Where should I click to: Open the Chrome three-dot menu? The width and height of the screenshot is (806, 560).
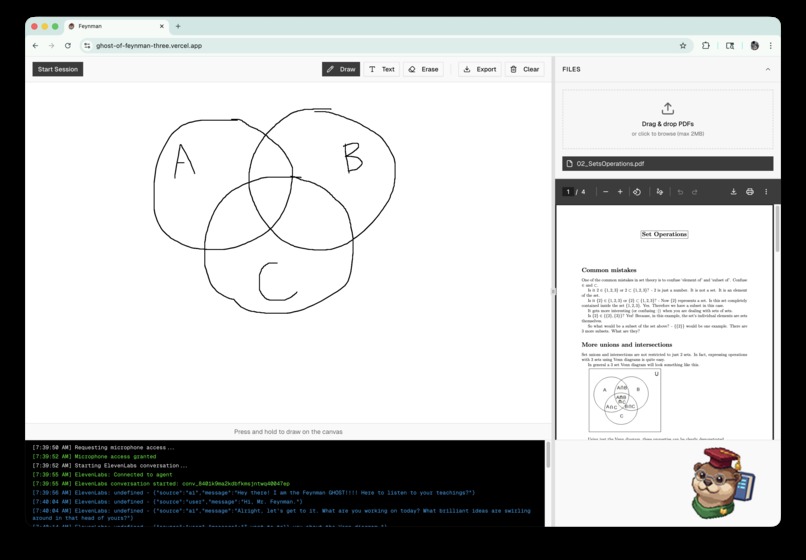pos(771,46)
